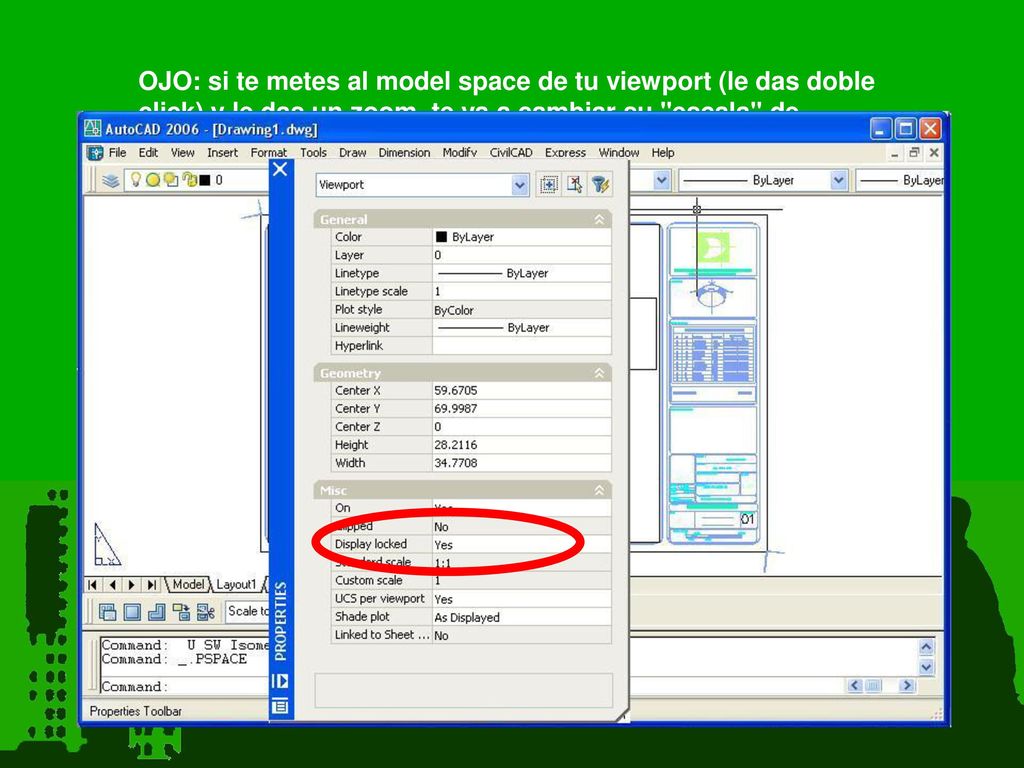The image size is (1024, 768).
Task: Click the Polygonal Viewport icon
Action: (x=157, y=612)
